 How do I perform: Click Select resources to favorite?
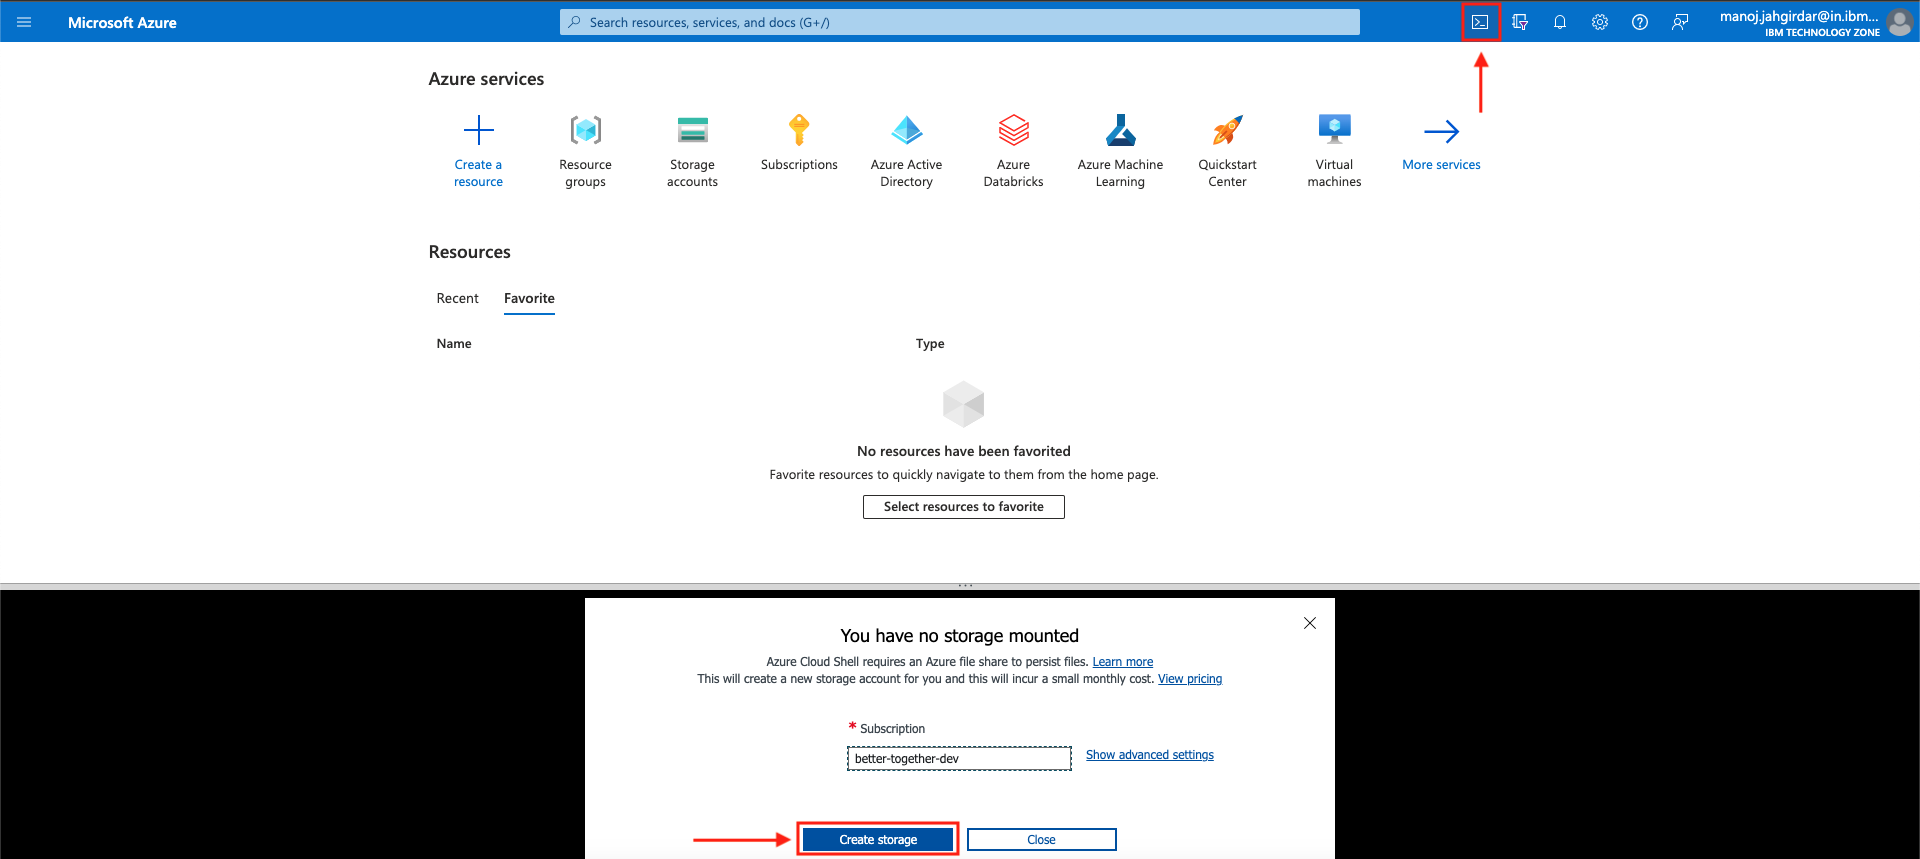click(x=964, y=507)
